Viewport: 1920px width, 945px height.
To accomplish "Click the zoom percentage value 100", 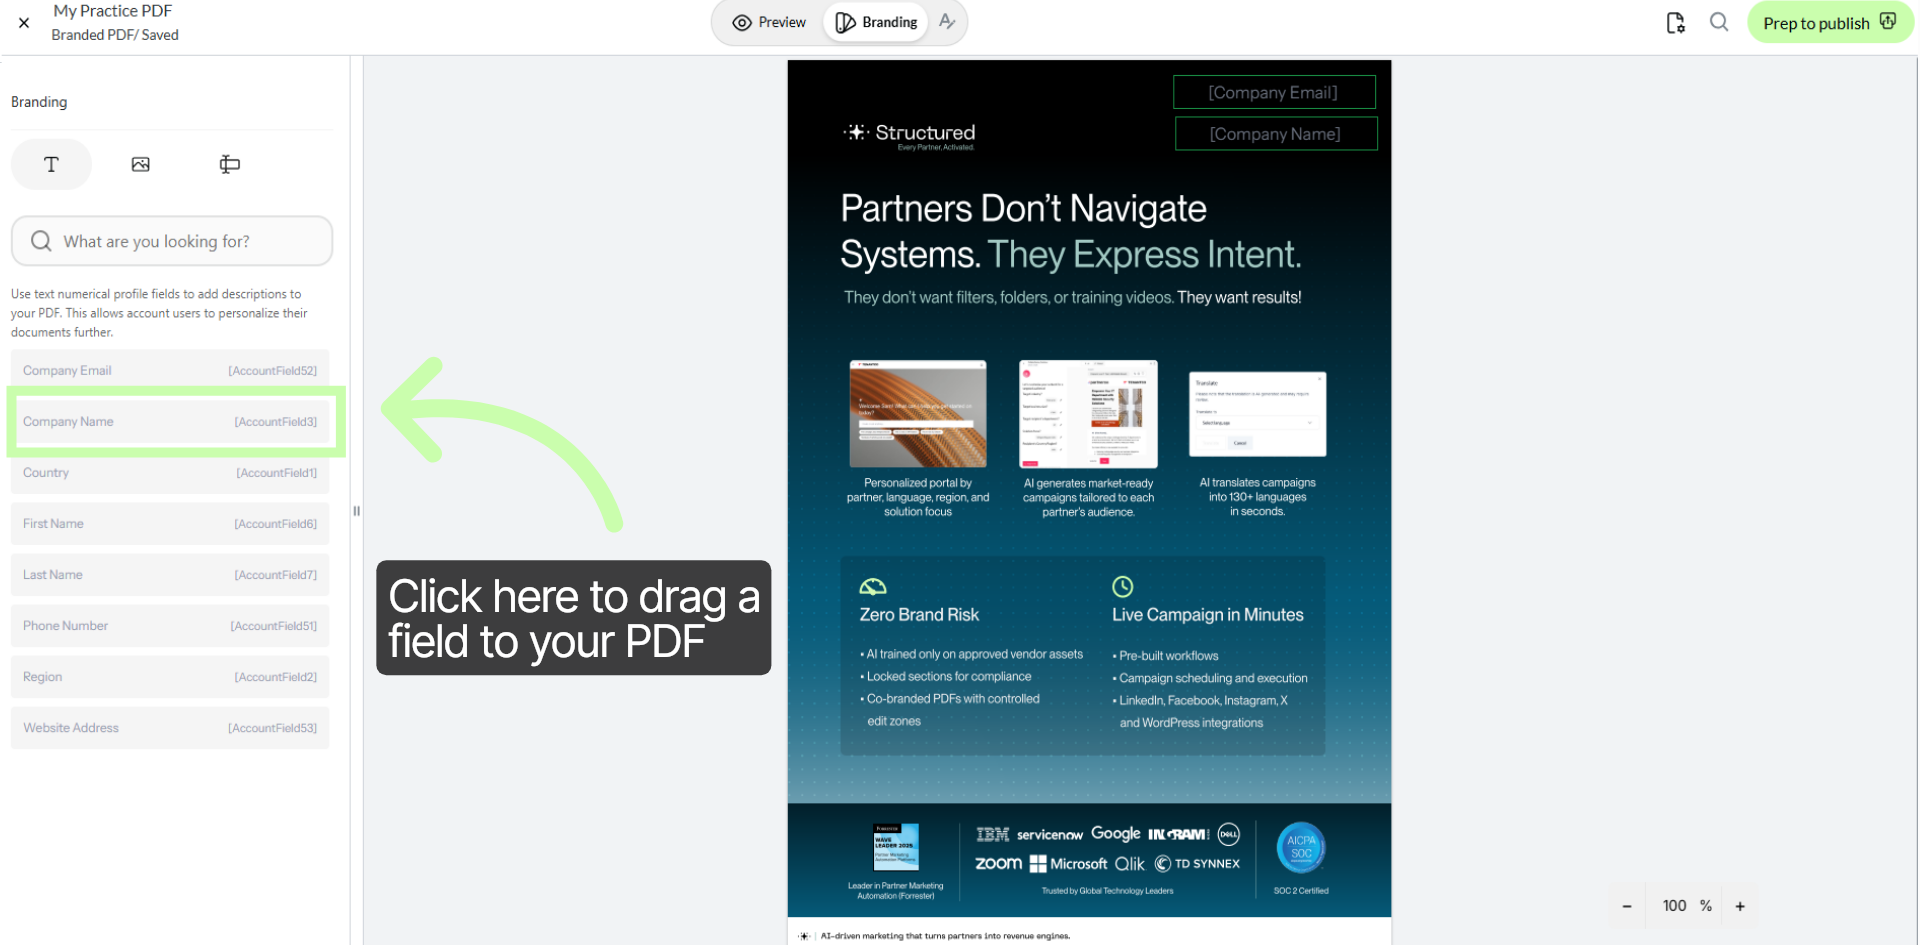I will [x=1675, y=906].
